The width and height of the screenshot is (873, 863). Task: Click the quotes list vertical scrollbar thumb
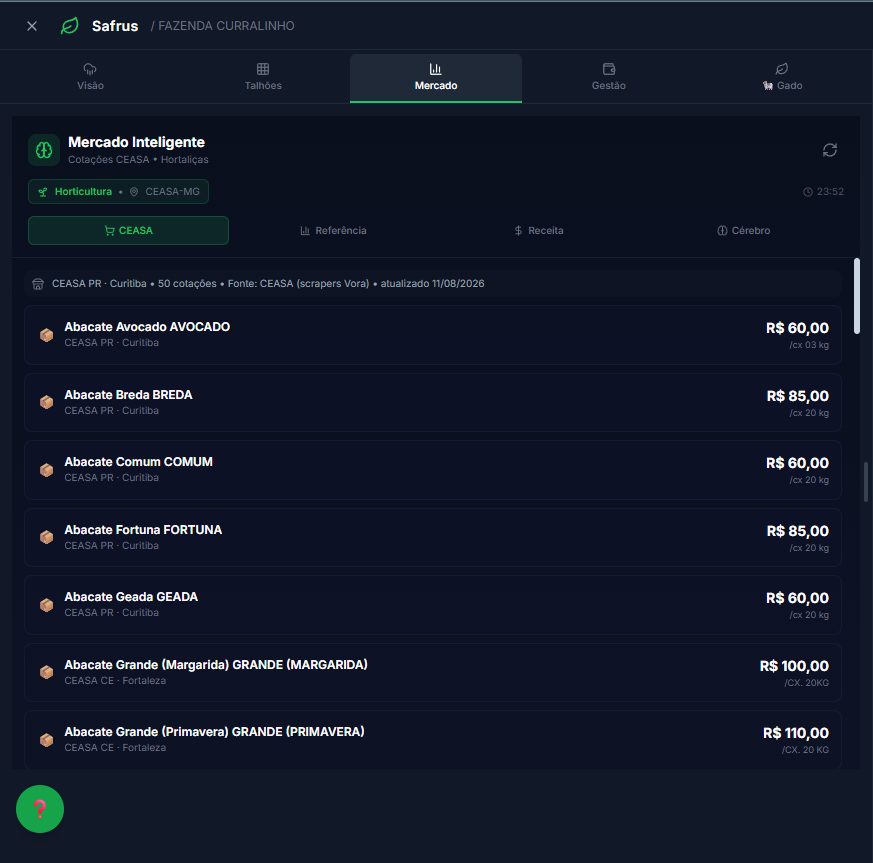(x=857, y=297)
